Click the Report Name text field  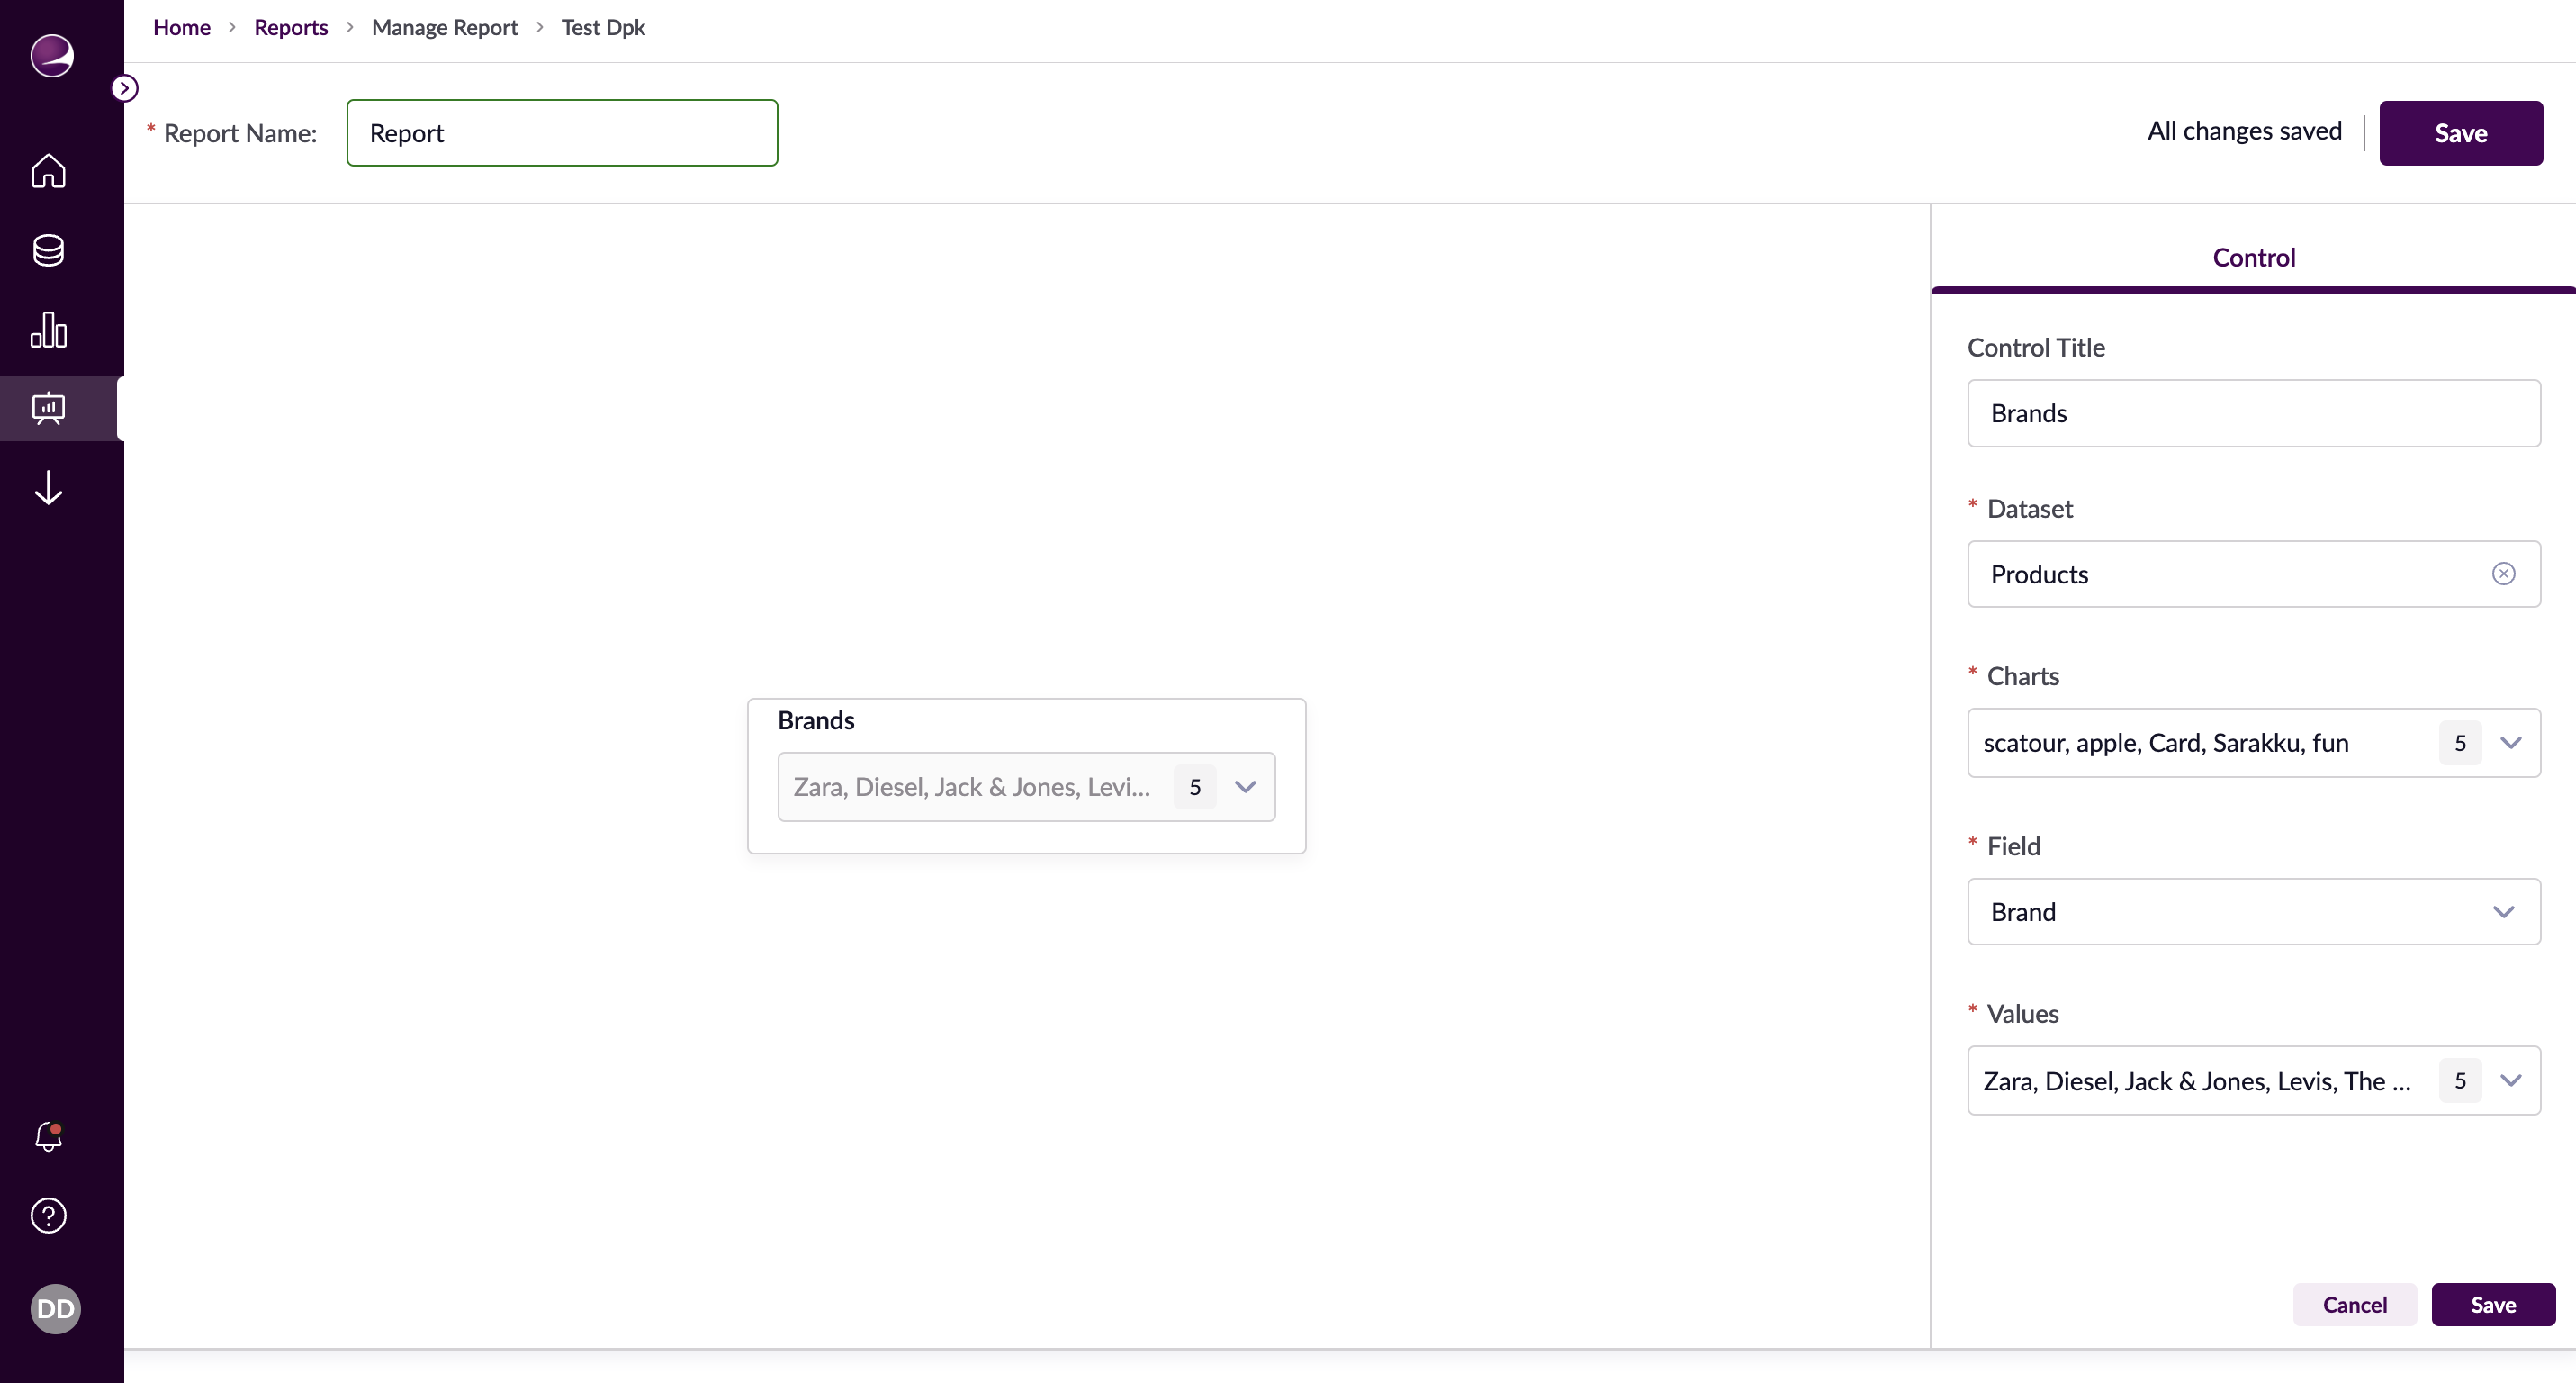click(562, 132)
